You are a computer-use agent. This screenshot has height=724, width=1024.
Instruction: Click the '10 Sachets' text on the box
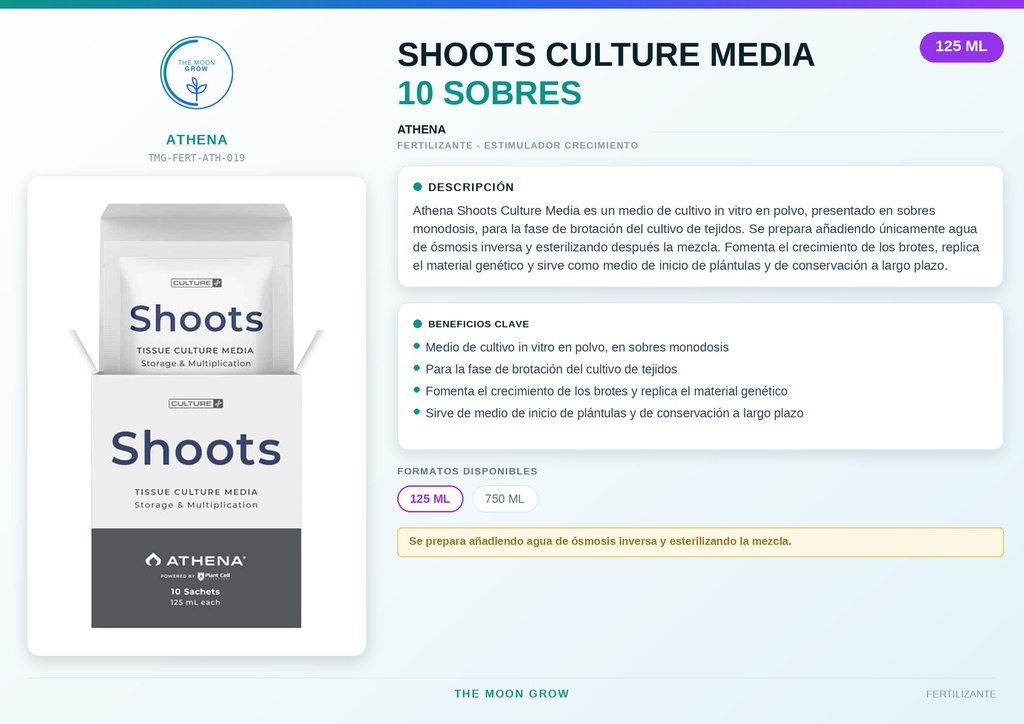pyautogui.click(x=195, y=591)
